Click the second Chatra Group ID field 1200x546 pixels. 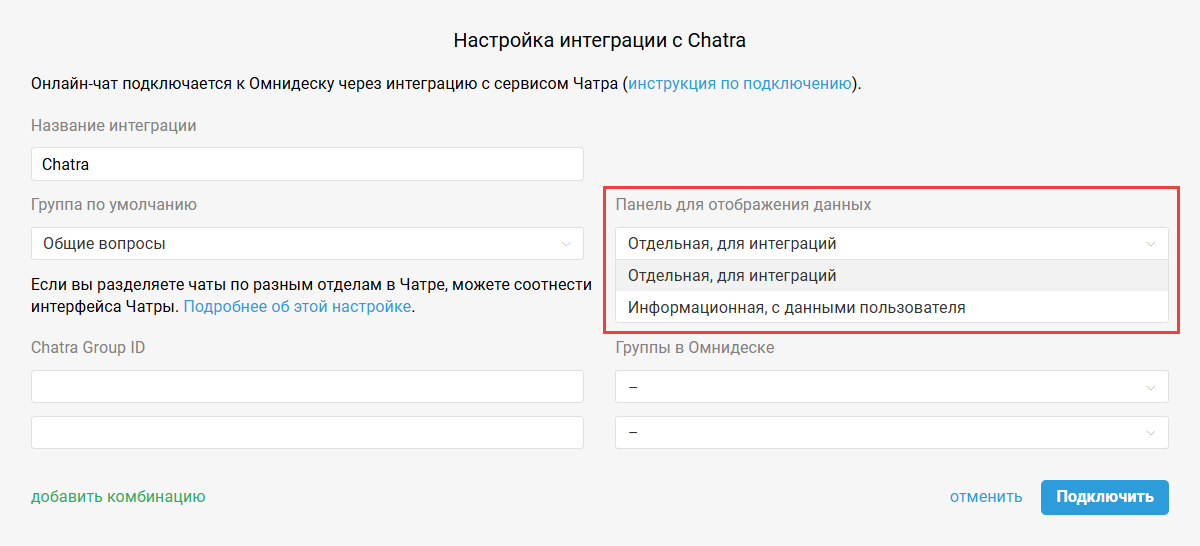click(307, 432)
